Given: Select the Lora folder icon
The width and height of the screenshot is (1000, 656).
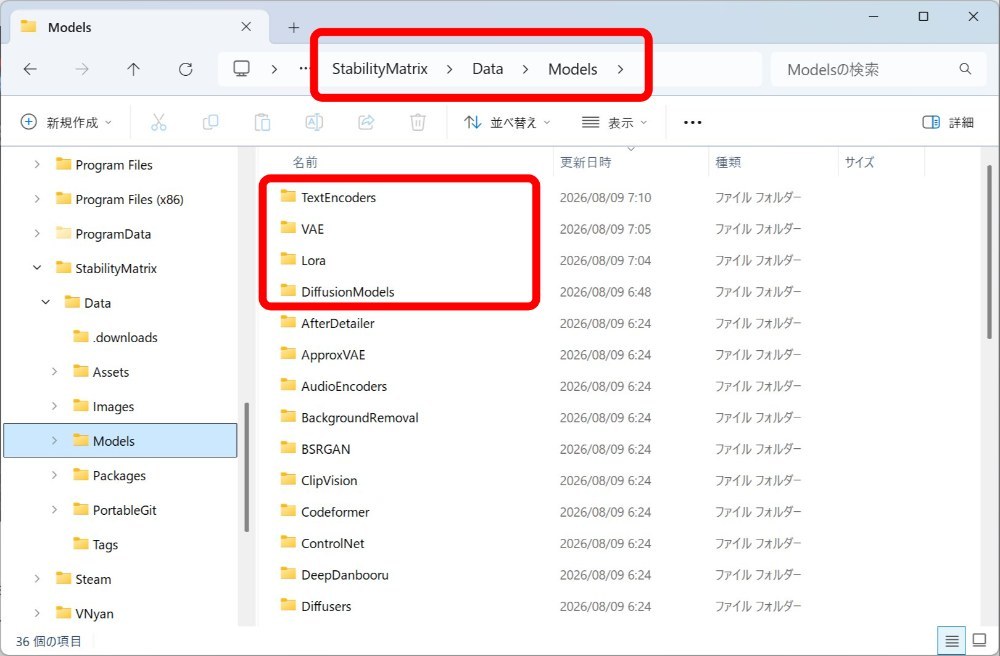Looking at the screenshot, I should coord(288,259).
